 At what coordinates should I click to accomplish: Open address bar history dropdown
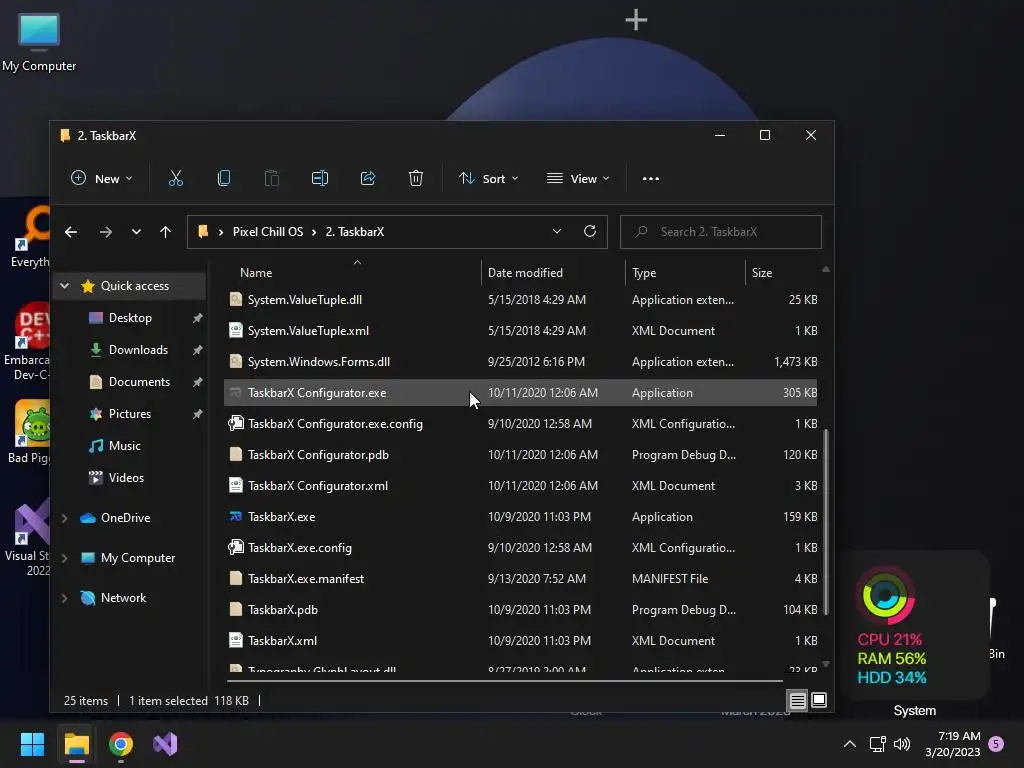pos(557,231)
